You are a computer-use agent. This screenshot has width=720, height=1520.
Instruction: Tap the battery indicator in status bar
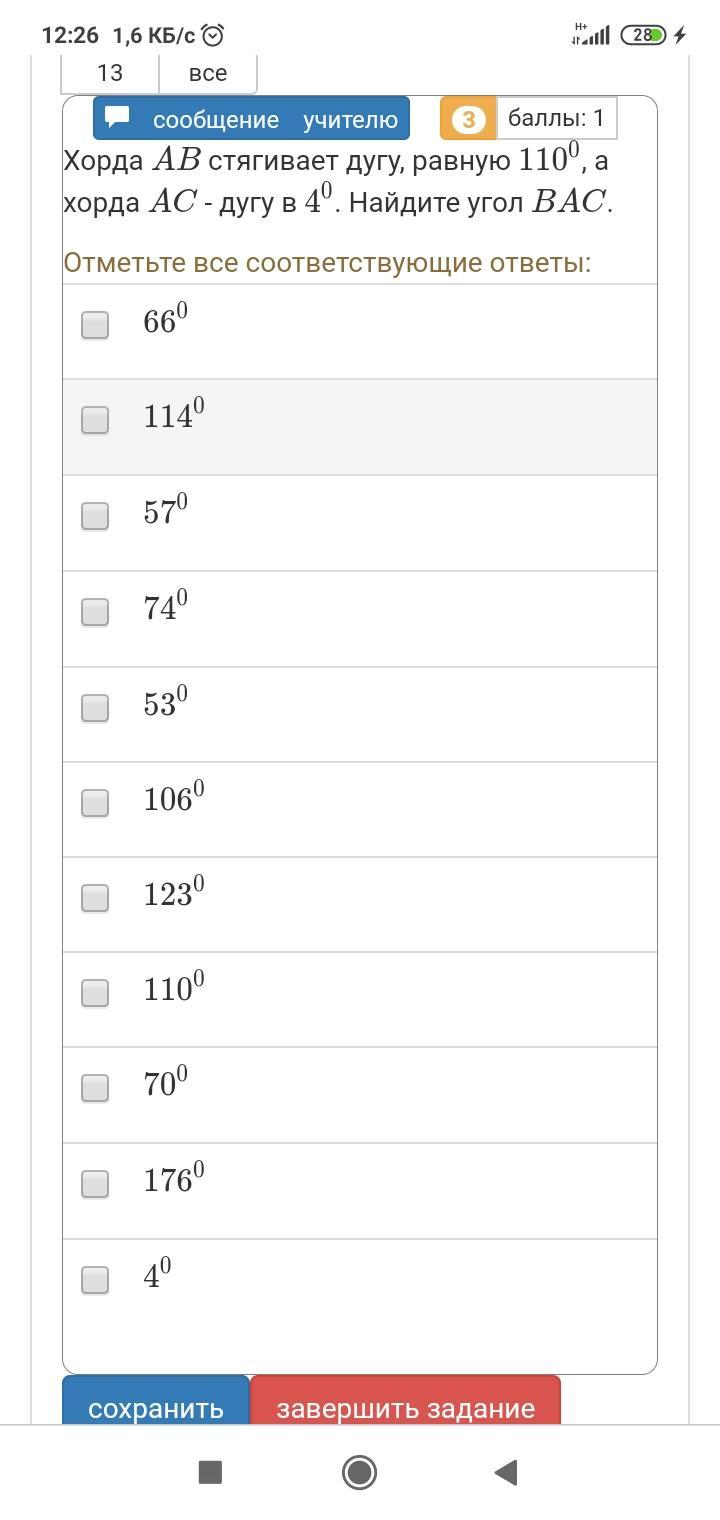pos(643,35)
